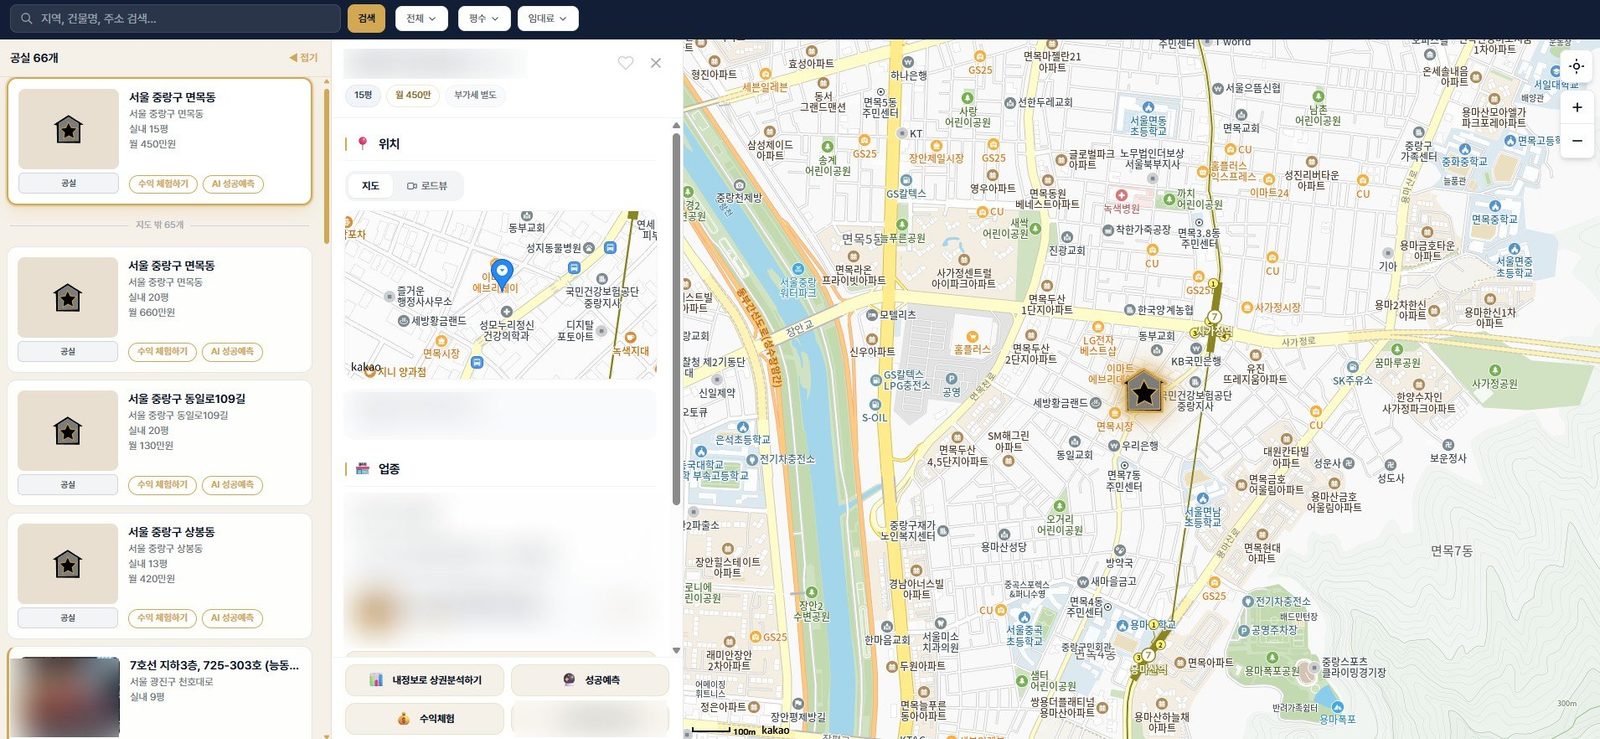
Task: Click 수익 체험하기 on the 월 450만원 listing
Action: click(x=163, y=184)
